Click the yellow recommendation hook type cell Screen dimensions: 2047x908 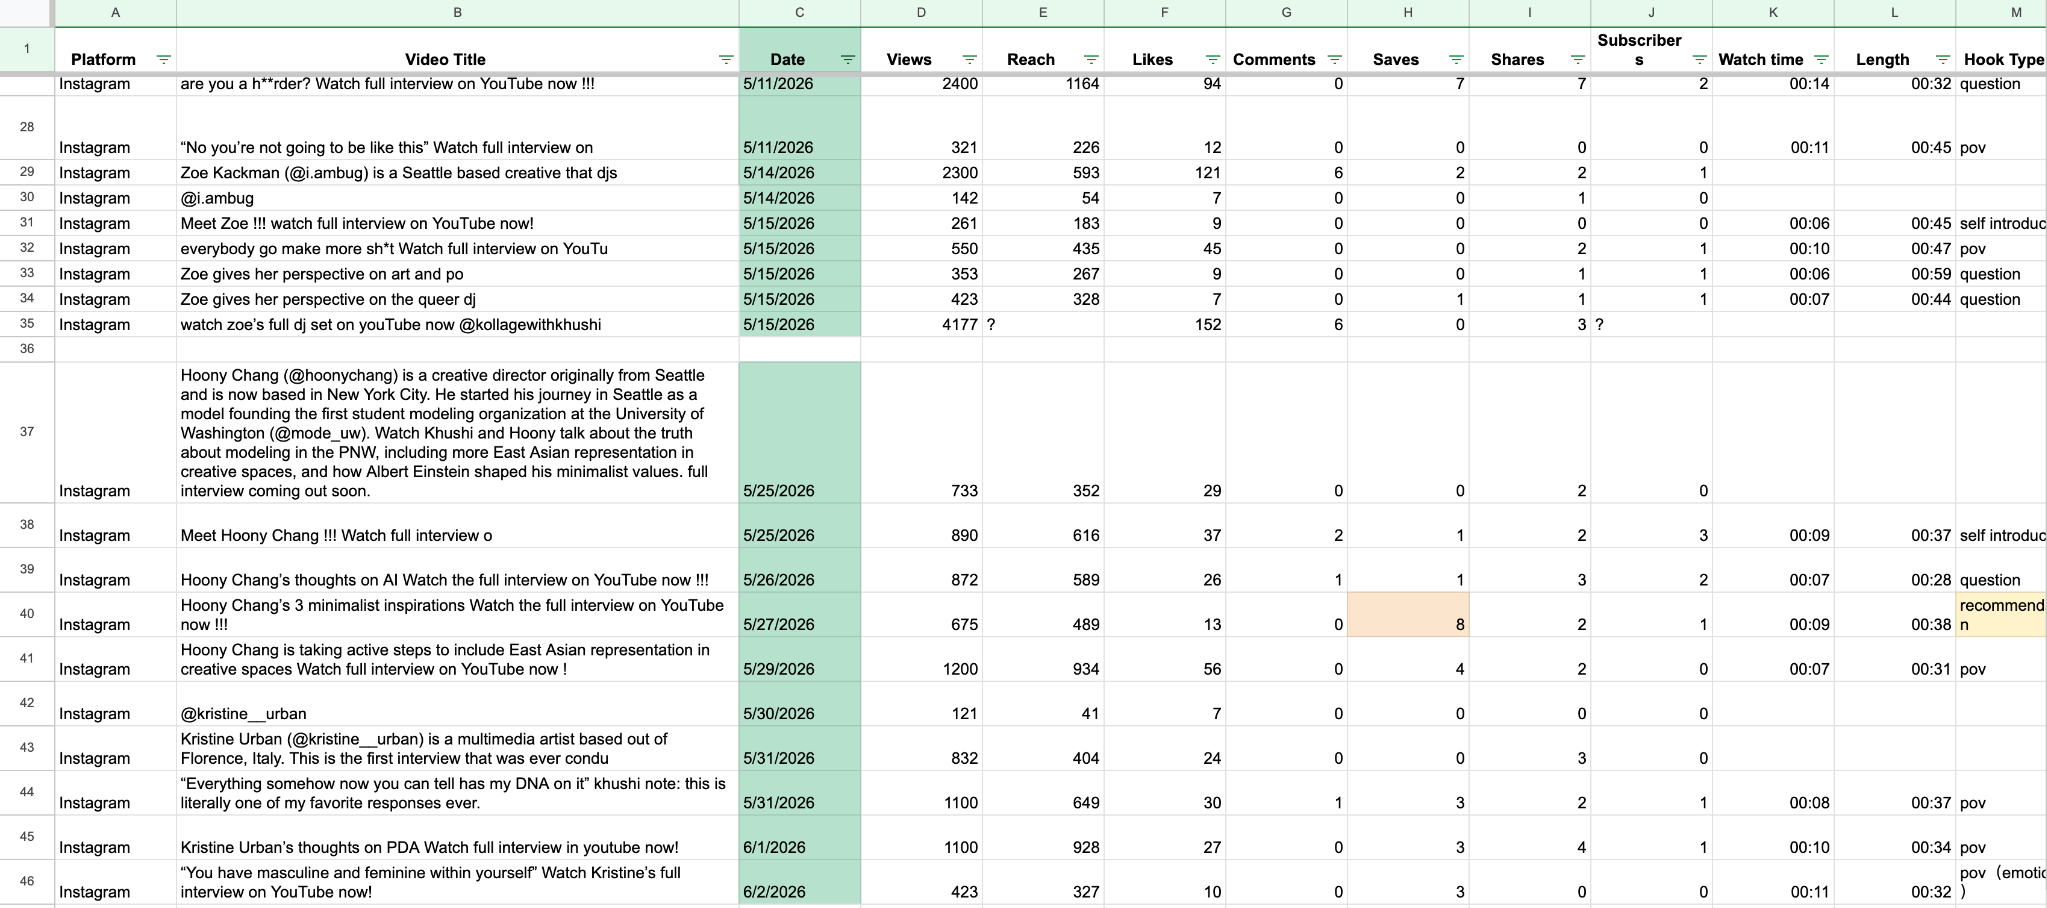(2001, 614)
